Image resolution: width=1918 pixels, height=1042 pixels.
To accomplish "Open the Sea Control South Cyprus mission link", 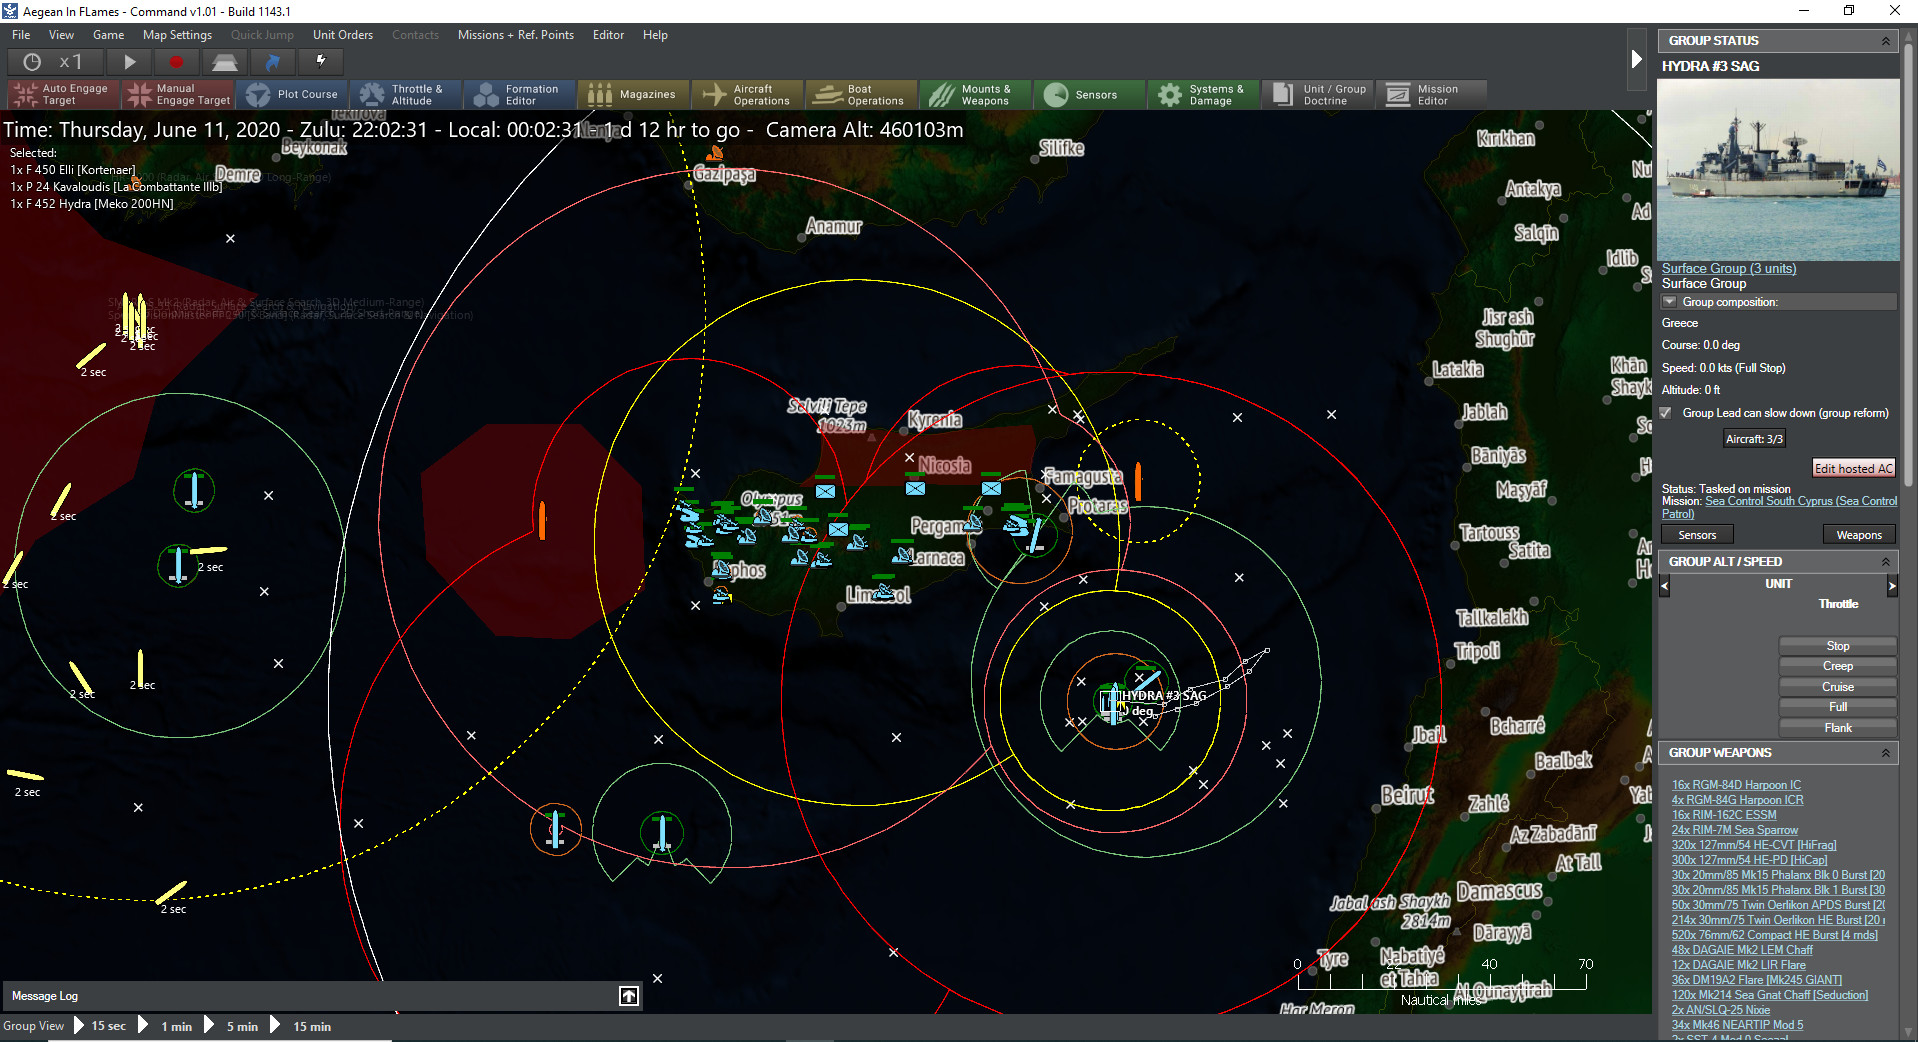I will pos(1800,501).
